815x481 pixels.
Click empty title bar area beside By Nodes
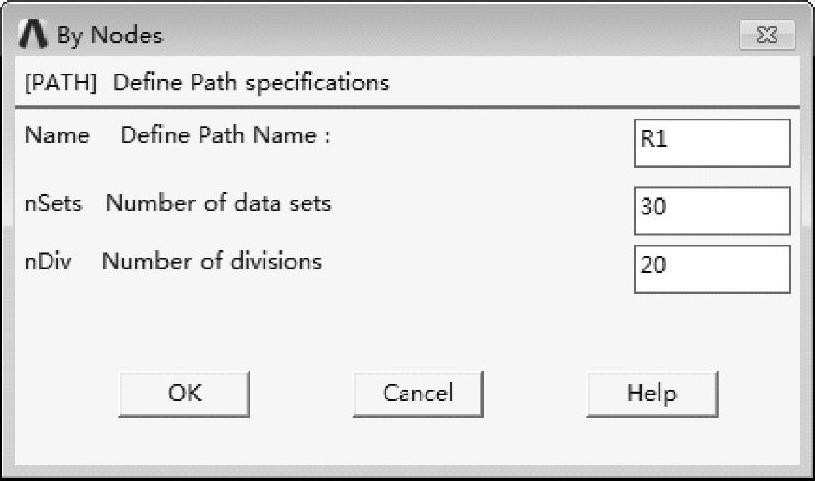coord(450,37)
